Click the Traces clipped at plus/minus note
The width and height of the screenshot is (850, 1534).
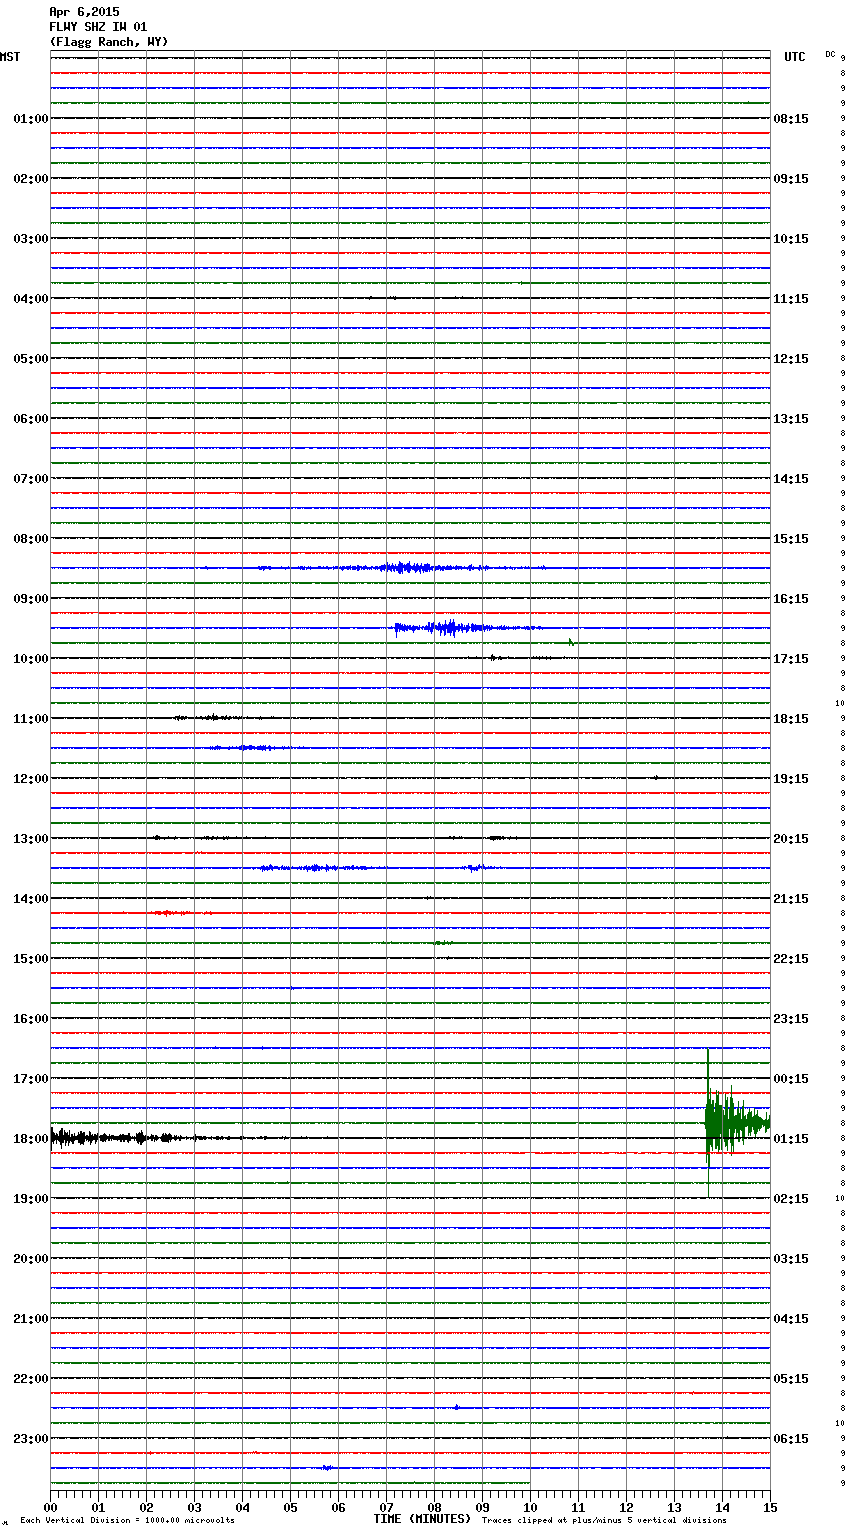pyautogui.click(x=604, y=1521)
